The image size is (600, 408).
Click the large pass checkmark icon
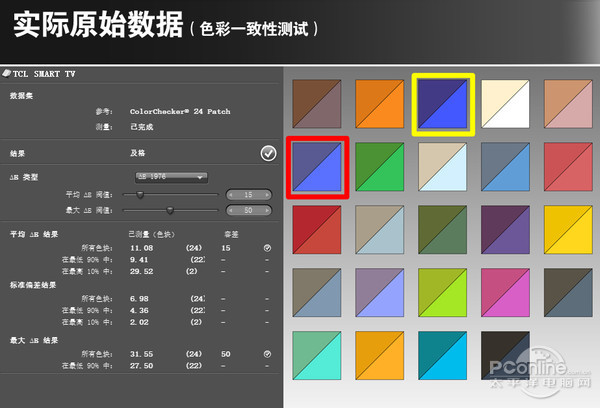coord(268,153)
